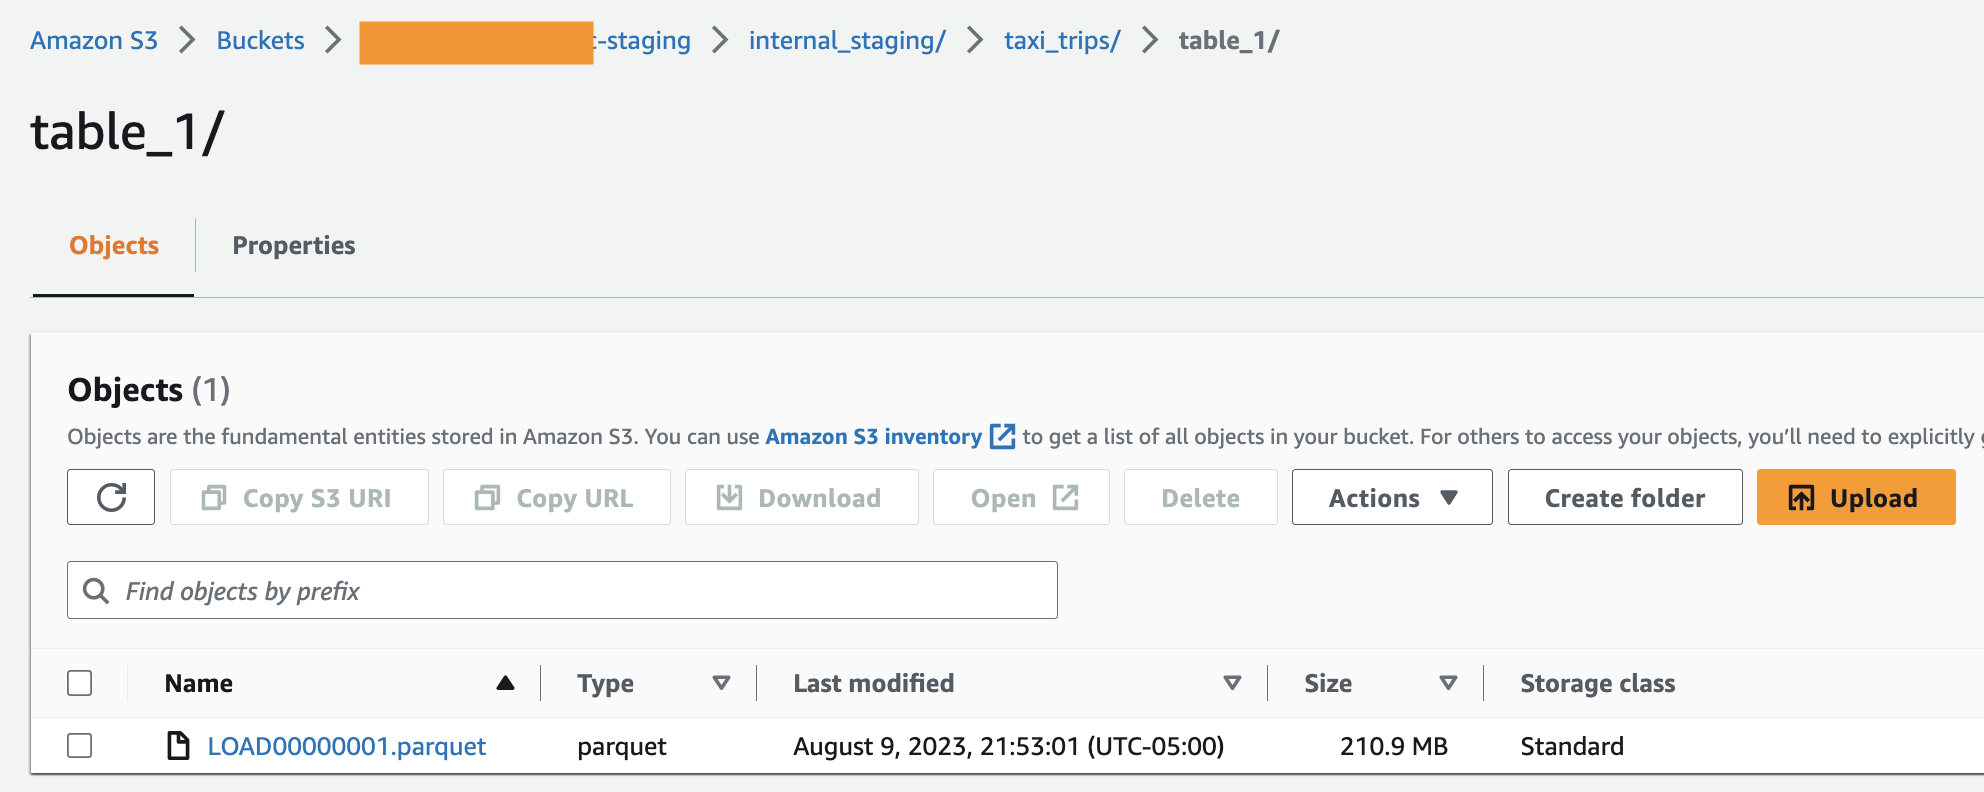The height and width of the screenshot is (792, 1984).
Task: Click the Delete button
Action: click(x=1201, y=497)
